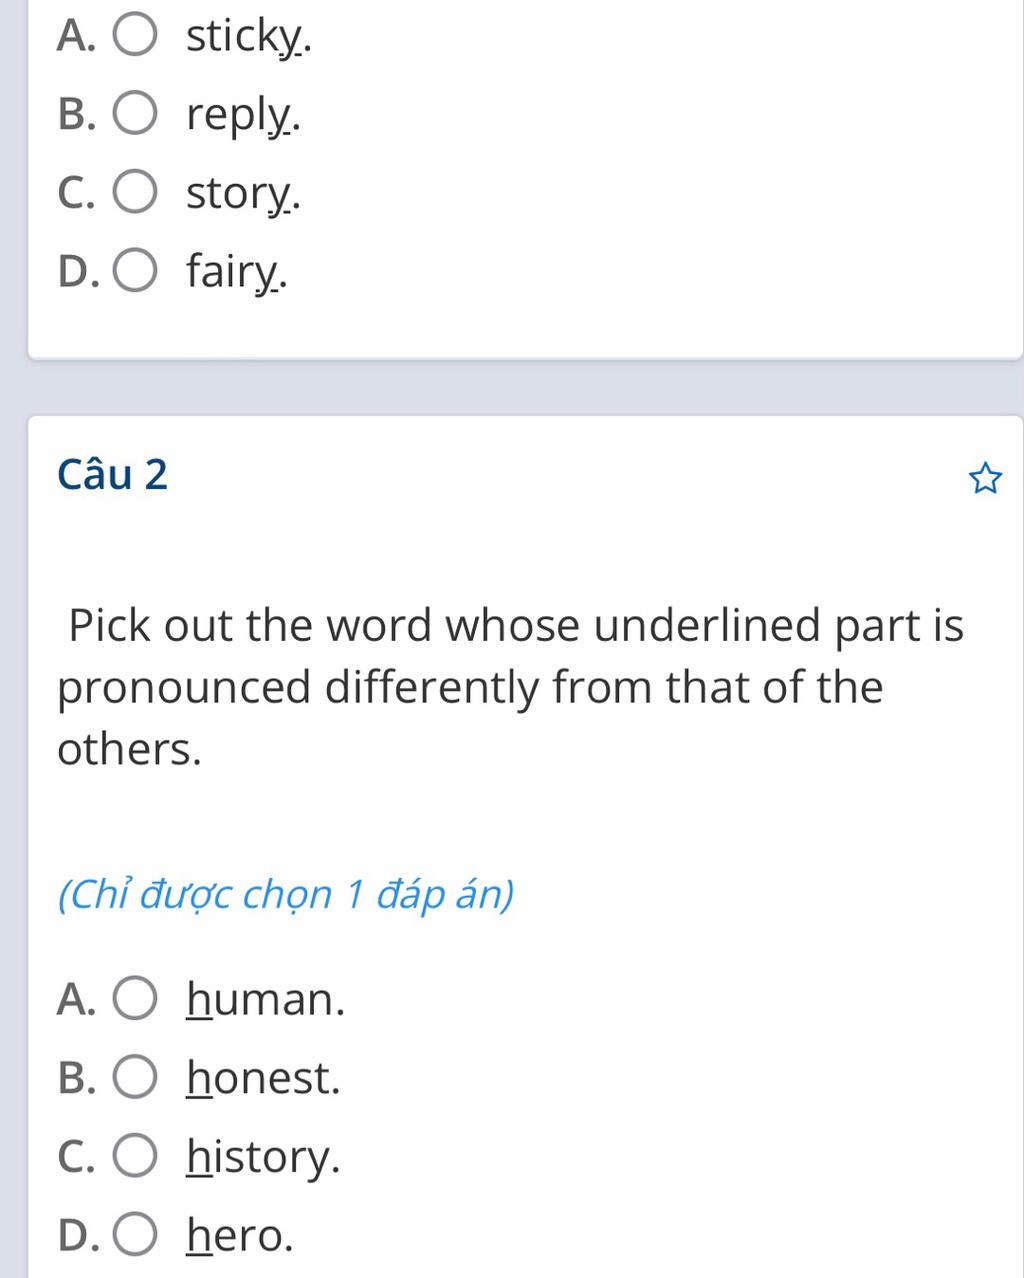1024x1278 pixels.
Task: Tap the answer word story
Action: tap(242, 194)
